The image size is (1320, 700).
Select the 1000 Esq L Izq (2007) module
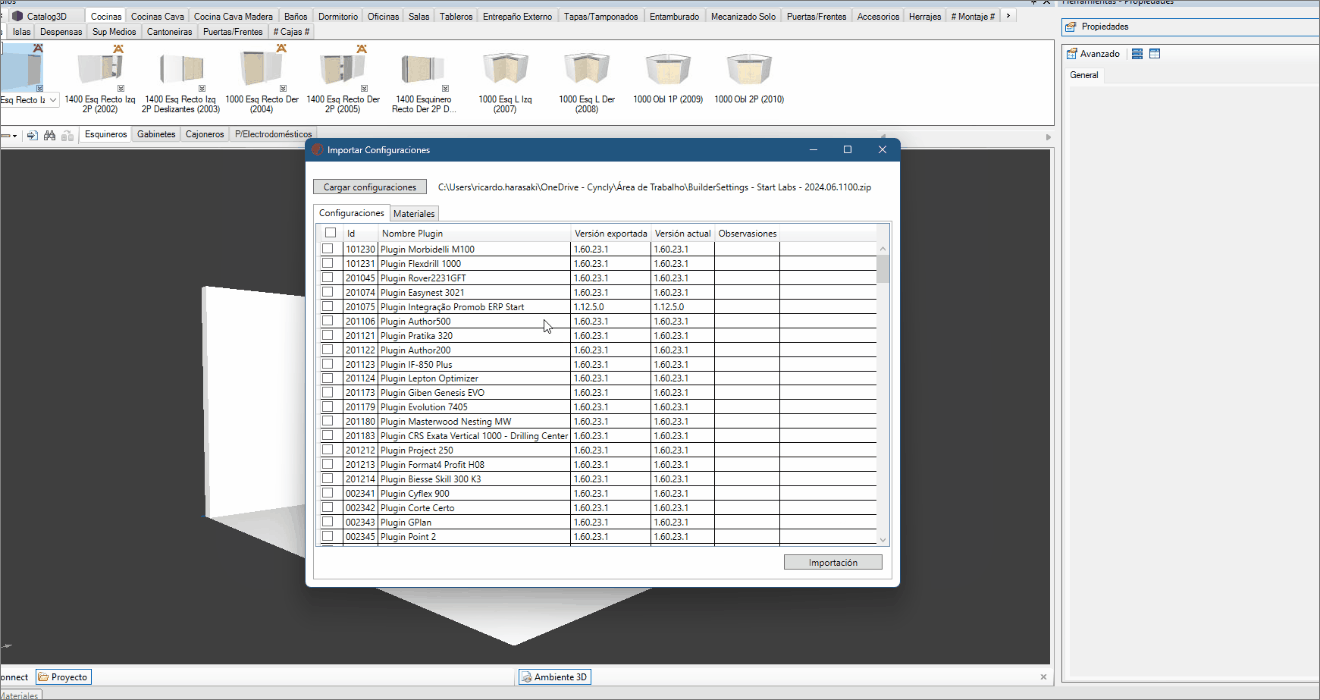click(505, 81)
